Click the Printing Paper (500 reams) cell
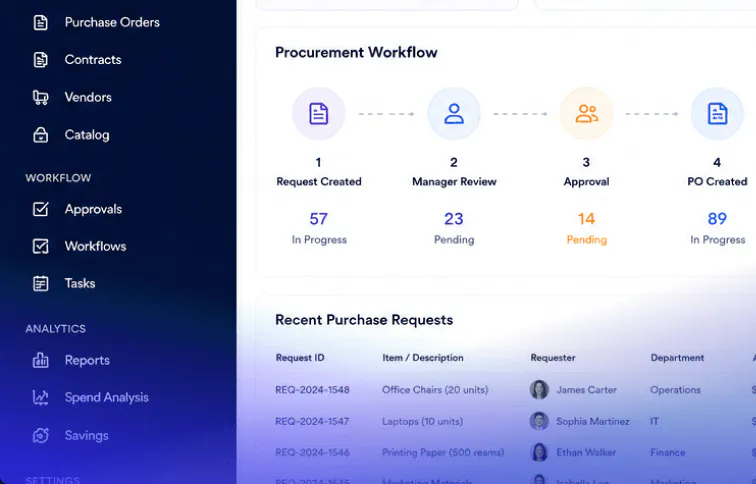Viewport: 756px width, 484px height. [x=443, y=452]
